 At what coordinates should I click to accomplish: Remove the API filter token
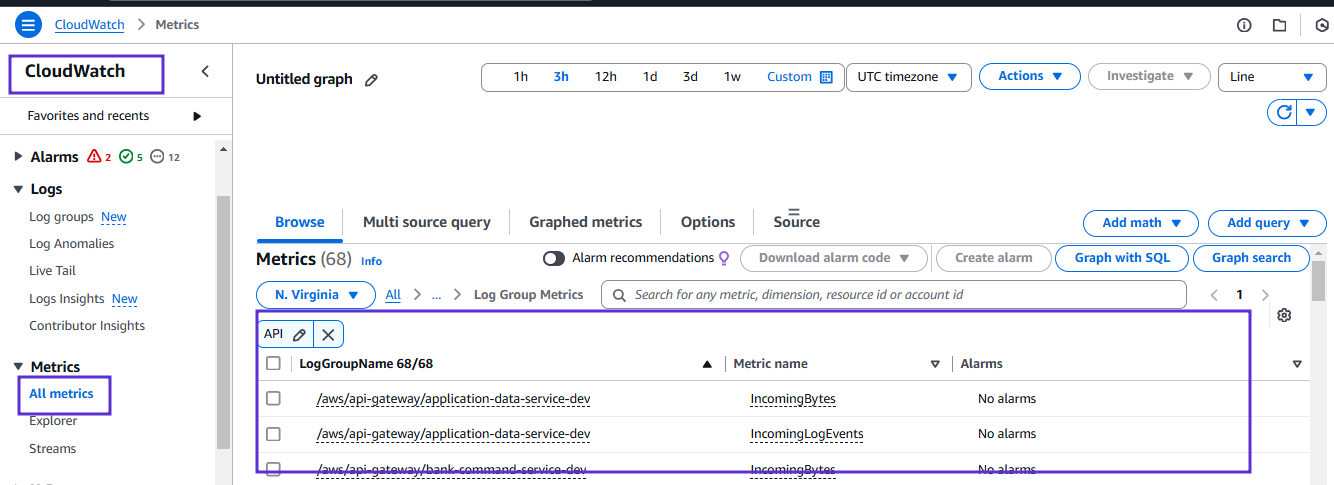click(x=328, y=335)
